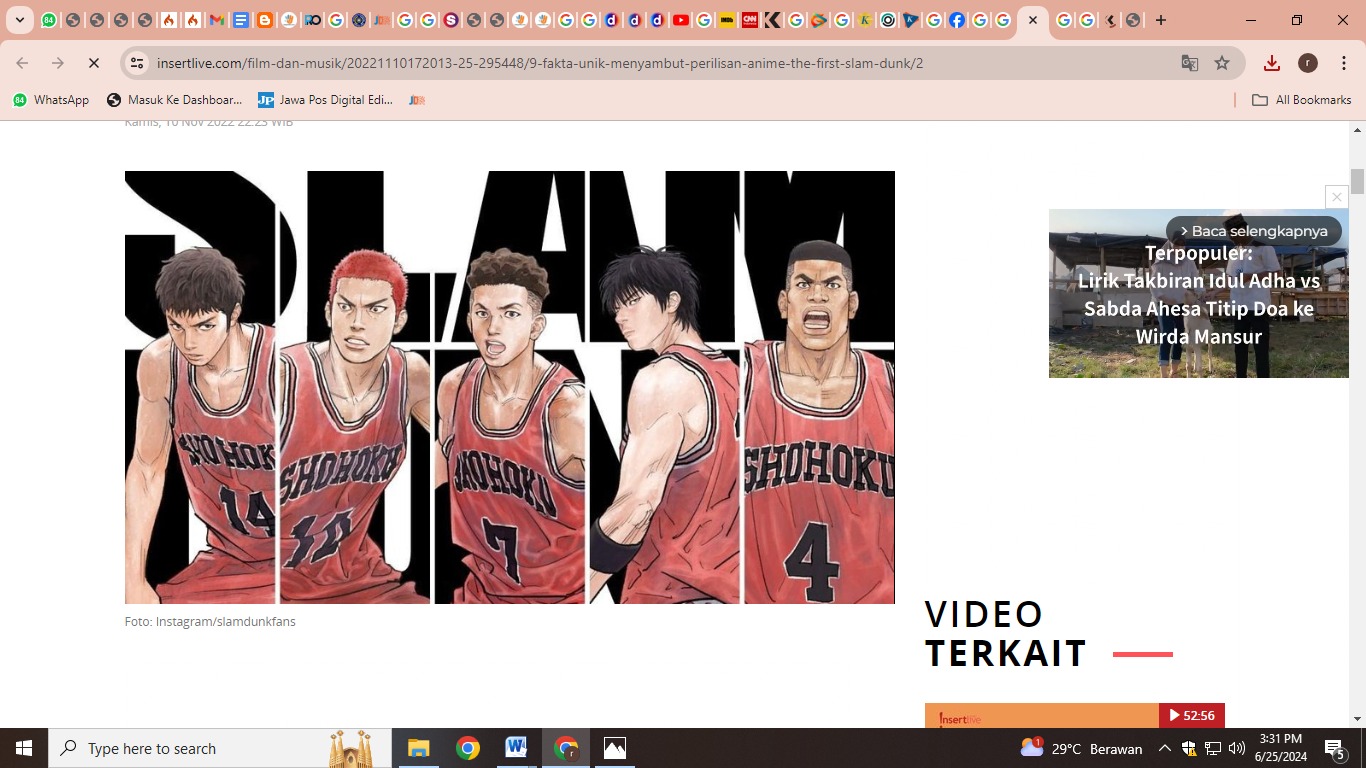Open the WhatsApp bookmark
1366x768 pixels.
pyautogui.click(x=51, y=100)
